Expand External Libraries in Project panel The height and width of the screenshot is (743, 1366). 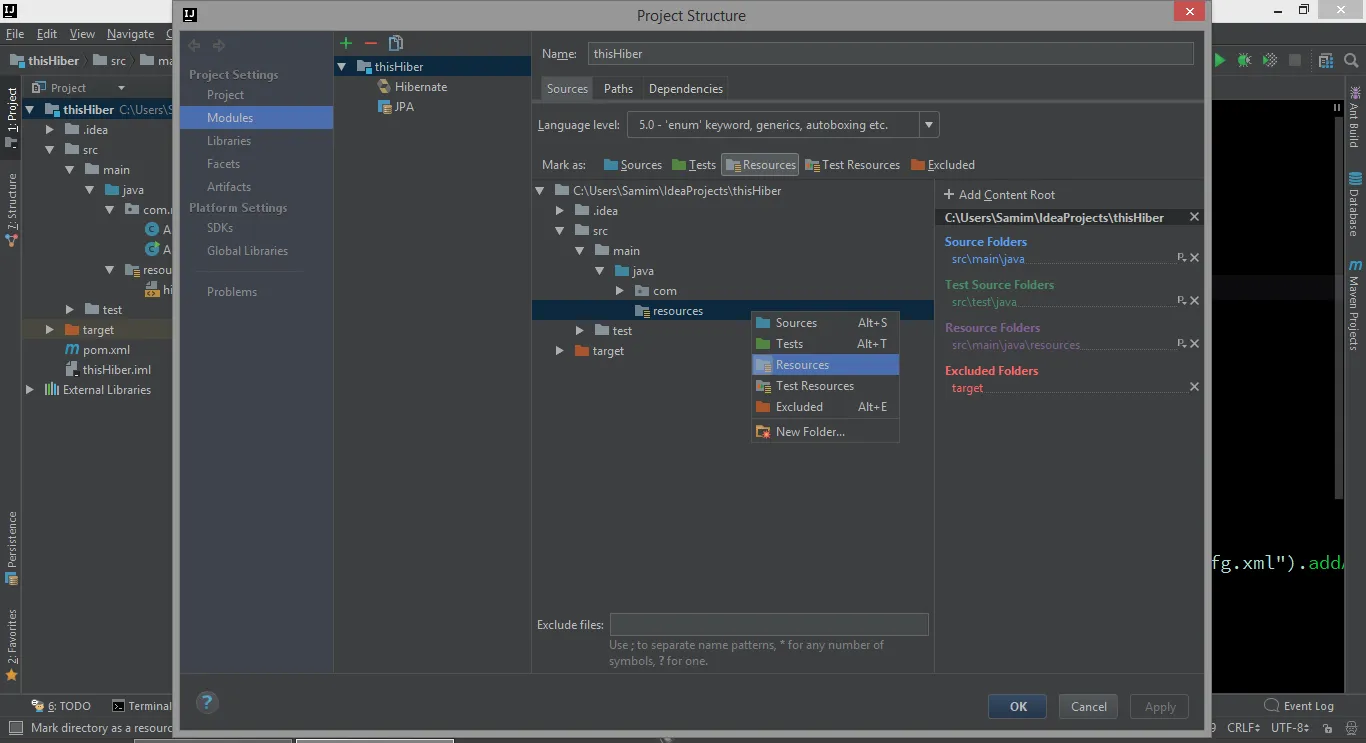[30, 390]
